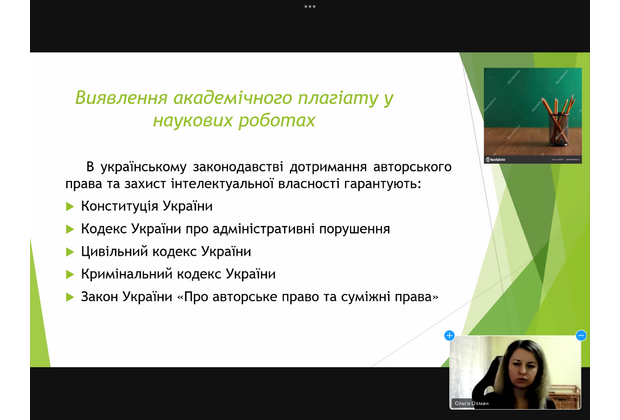Select bullet 'Закон України «Про авторське право…»'
Viewport: 620px width, 420px height.
[260, 297]
